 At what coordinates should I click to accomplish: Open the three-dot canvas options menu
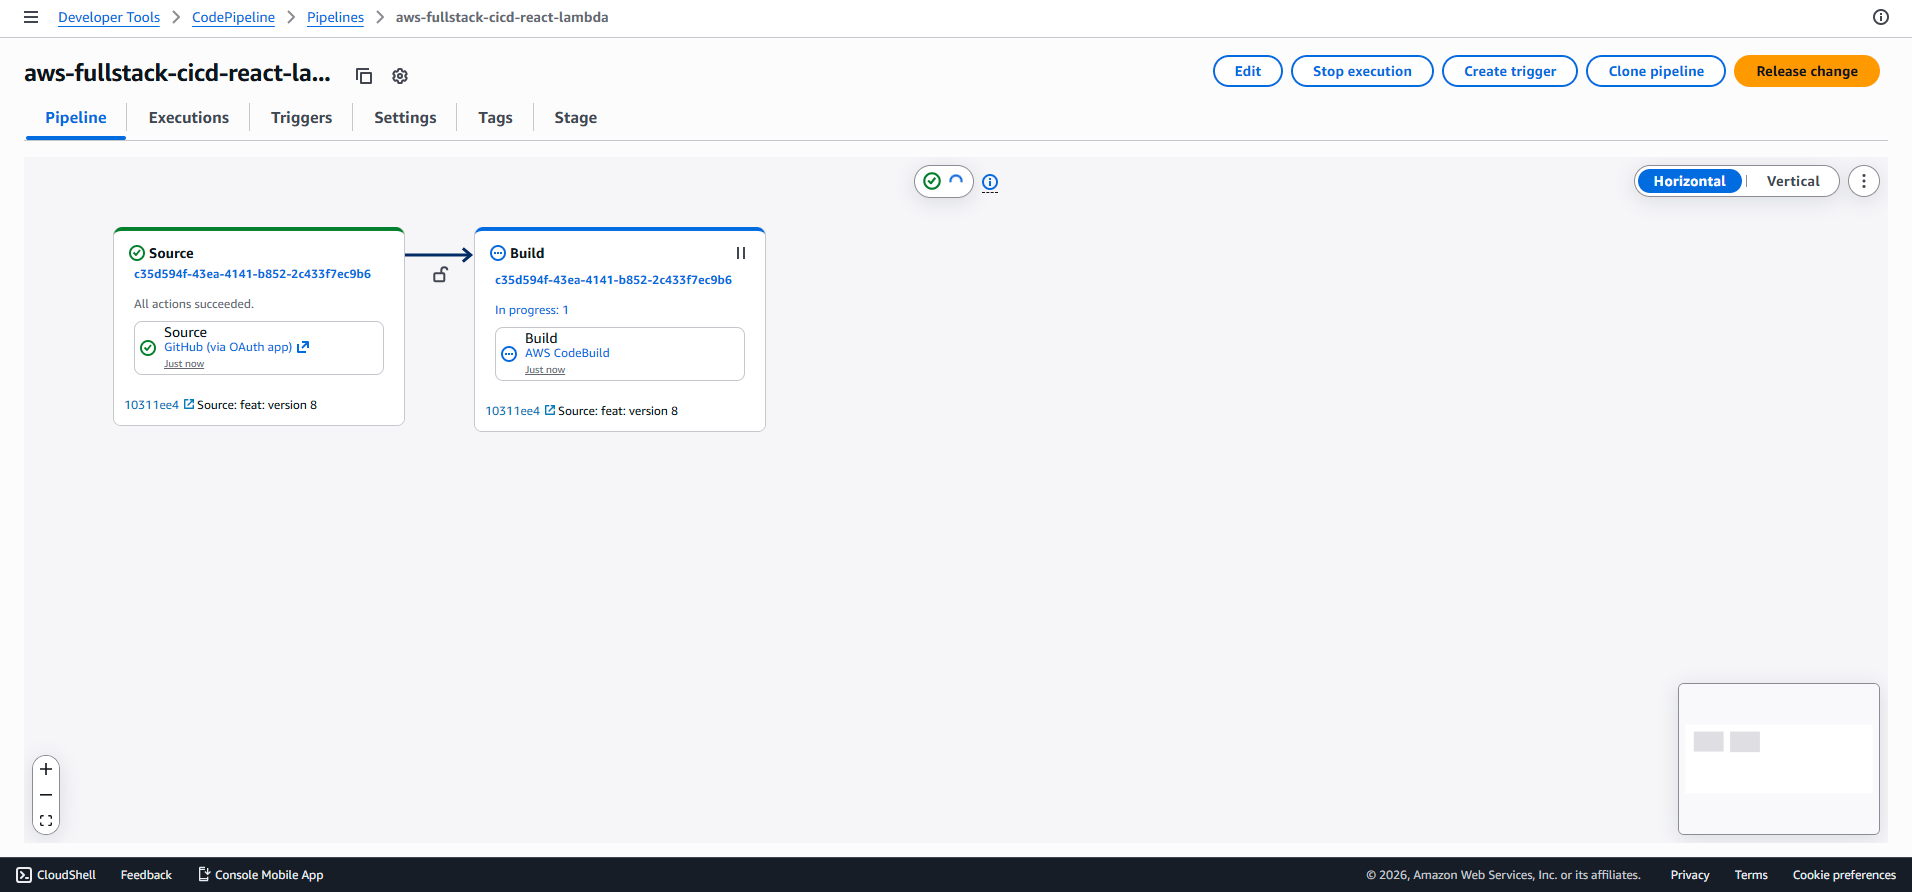click(1864, 181)
